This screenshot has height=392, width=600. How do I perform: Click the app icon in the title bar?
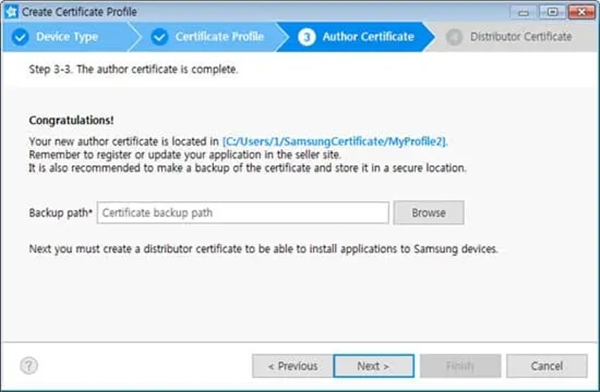(11, 11)
